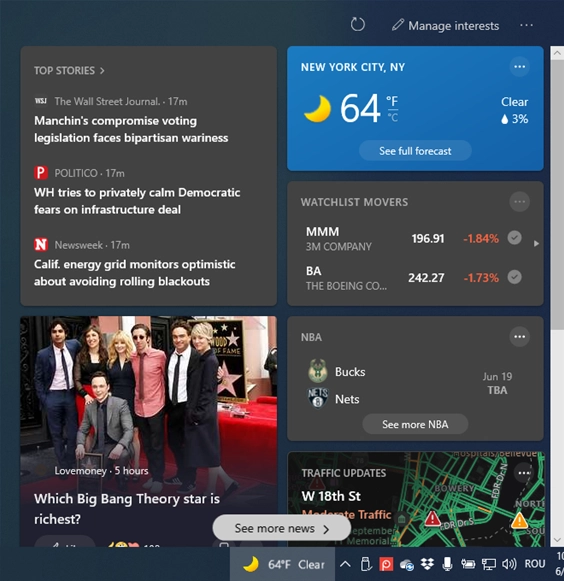Toggle MMM watchlist checkmark
The image size is (564, 581).
tap(514, 238)
